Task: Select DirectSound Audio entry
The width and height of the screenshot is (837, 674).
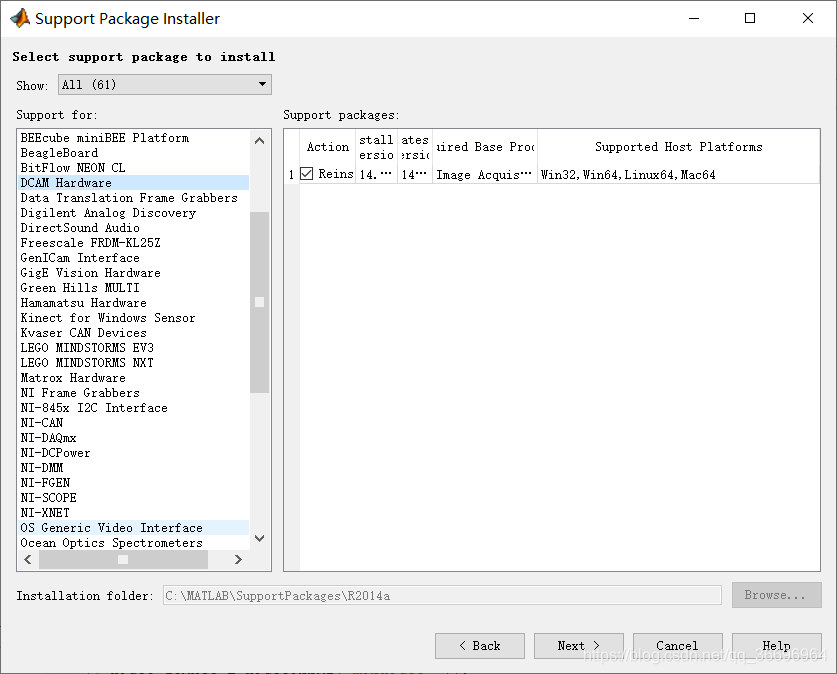Action: (x=133, y=227)
